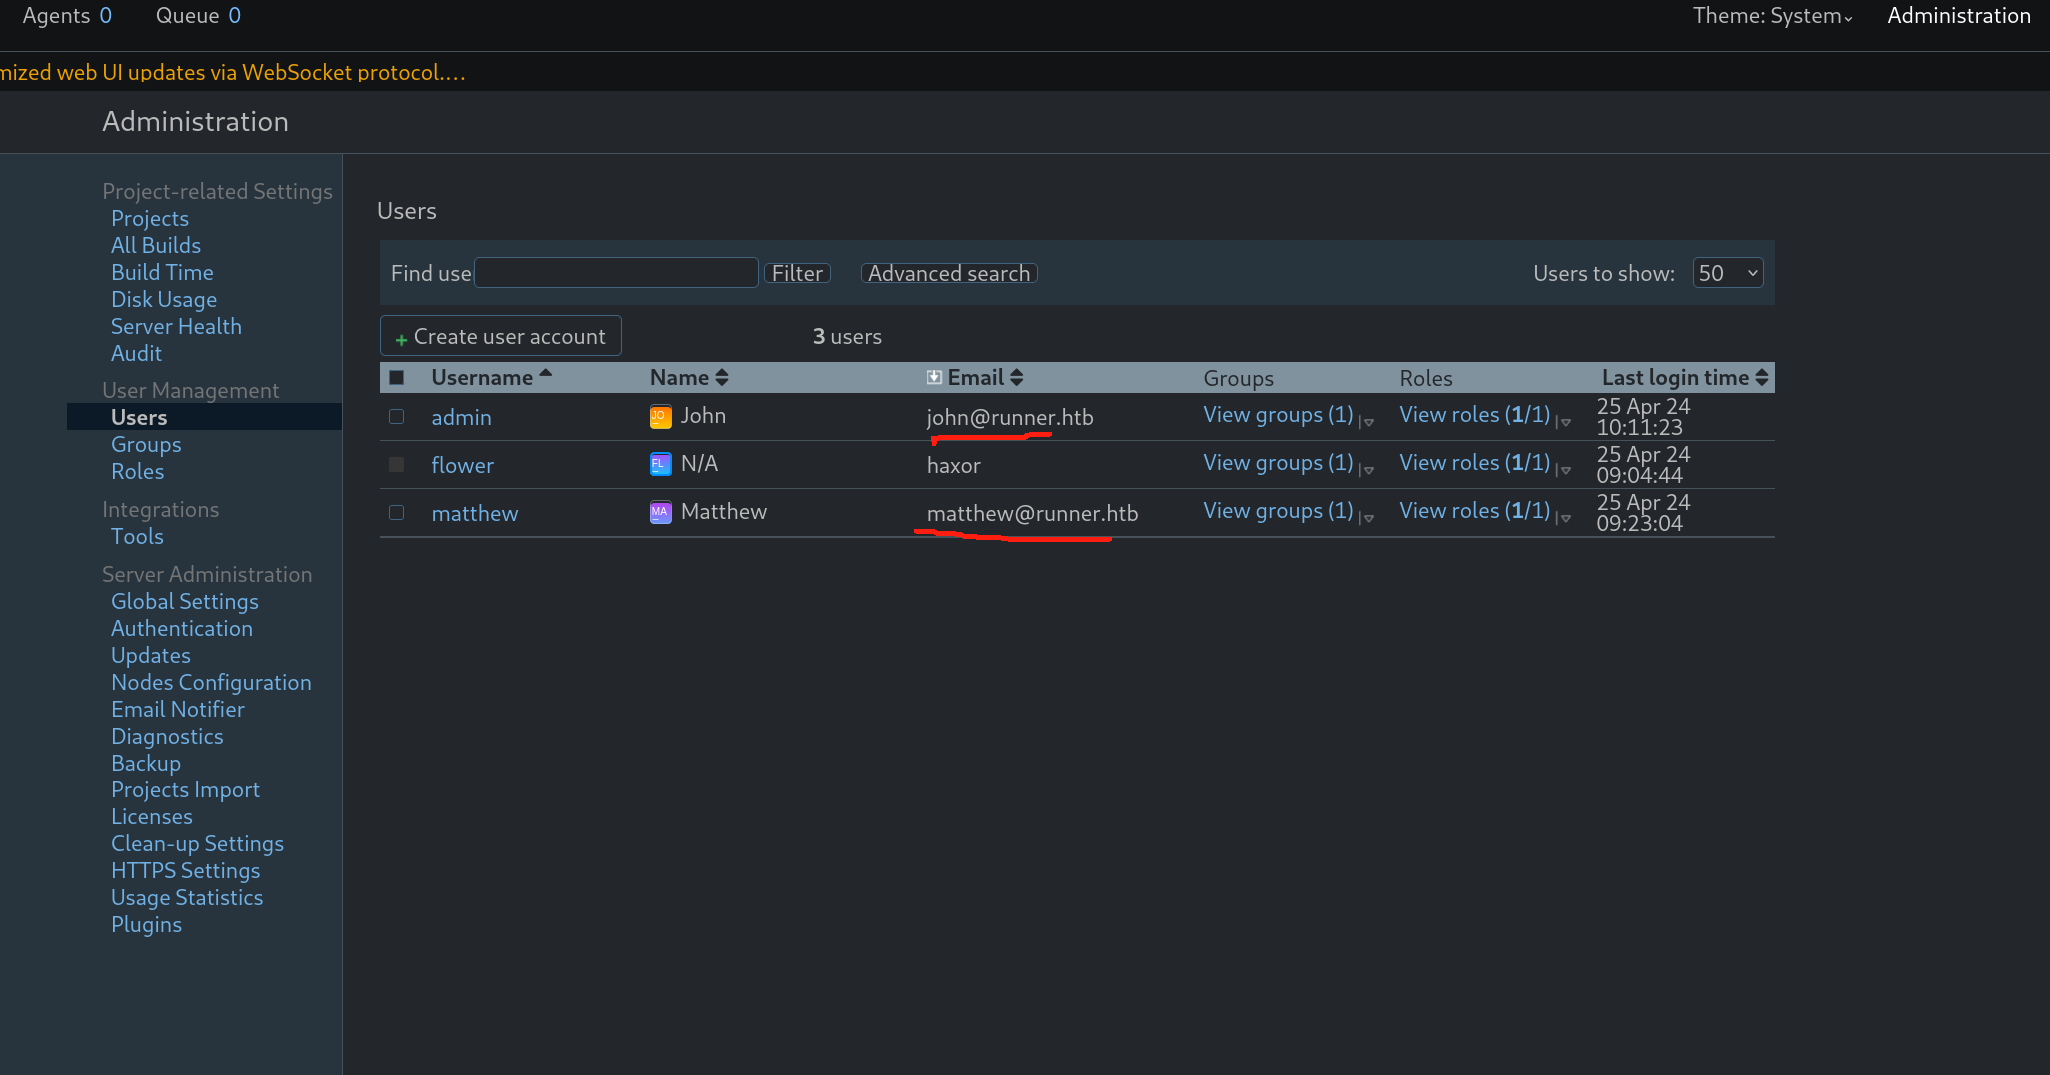
Task: Open the admin username link
Action: click(x=461, y=417)
